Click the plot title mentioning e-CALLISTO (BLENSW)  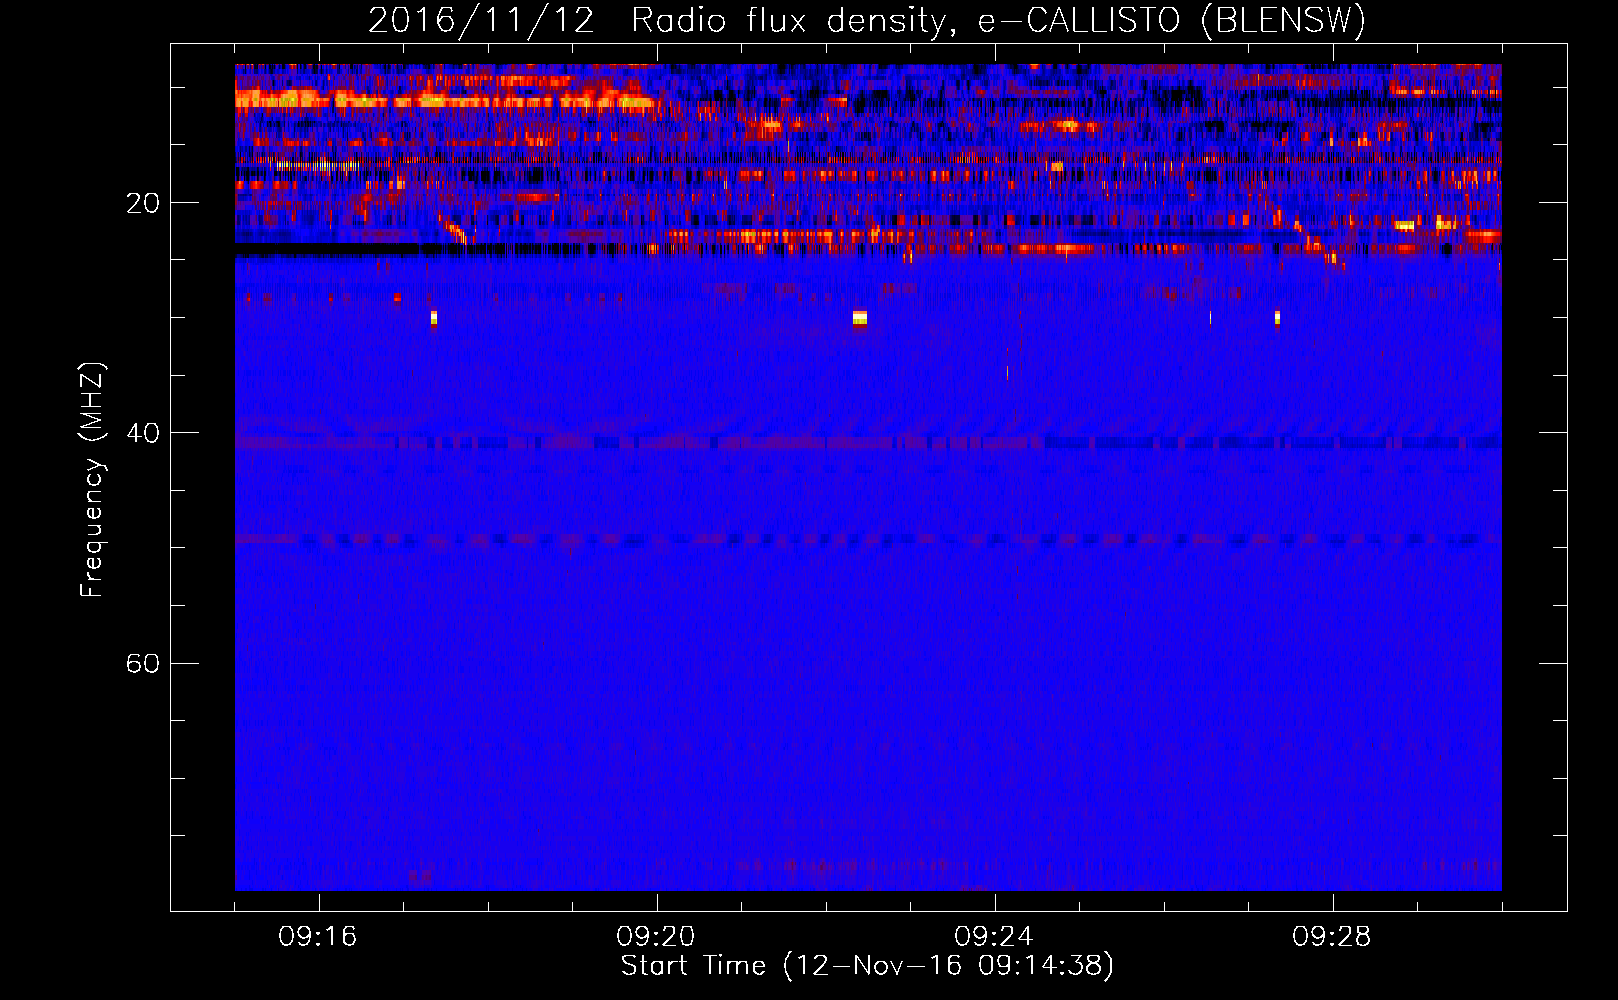click(867, 20)
